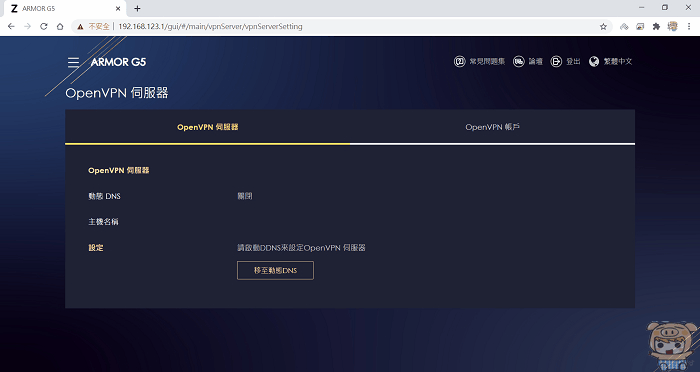
Task: Select the 設定 label
Action: click(x=96, y=247)
